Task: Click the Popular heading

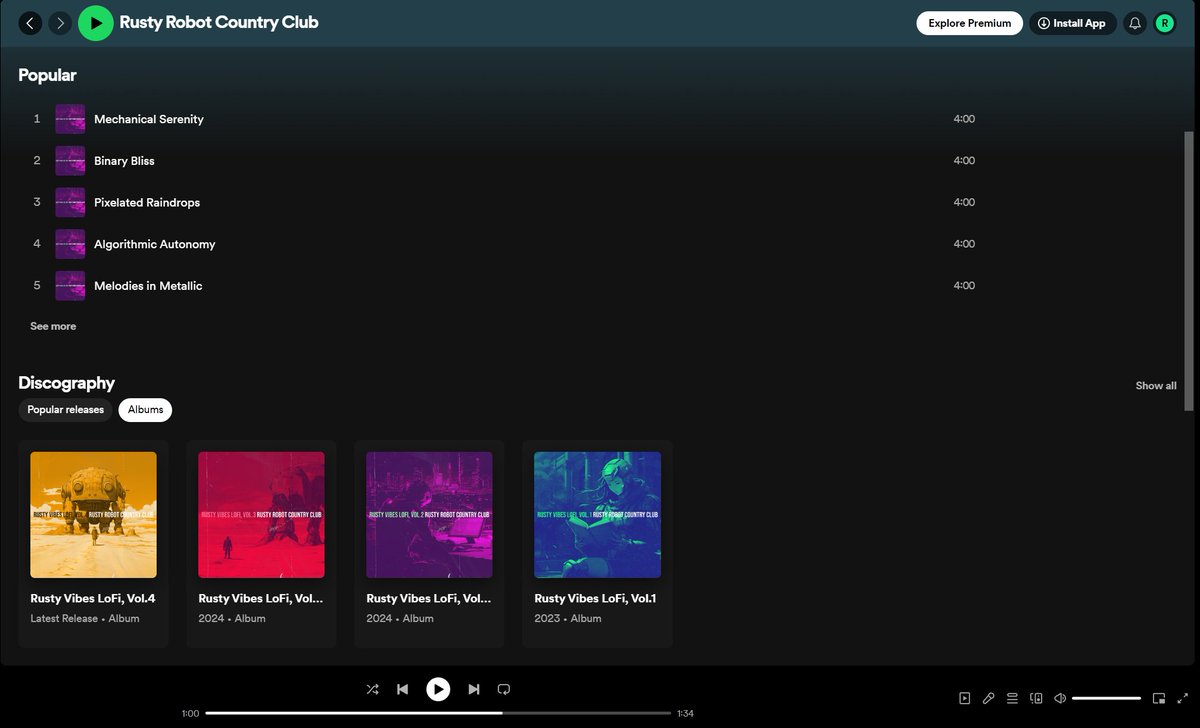Action: 47,75
